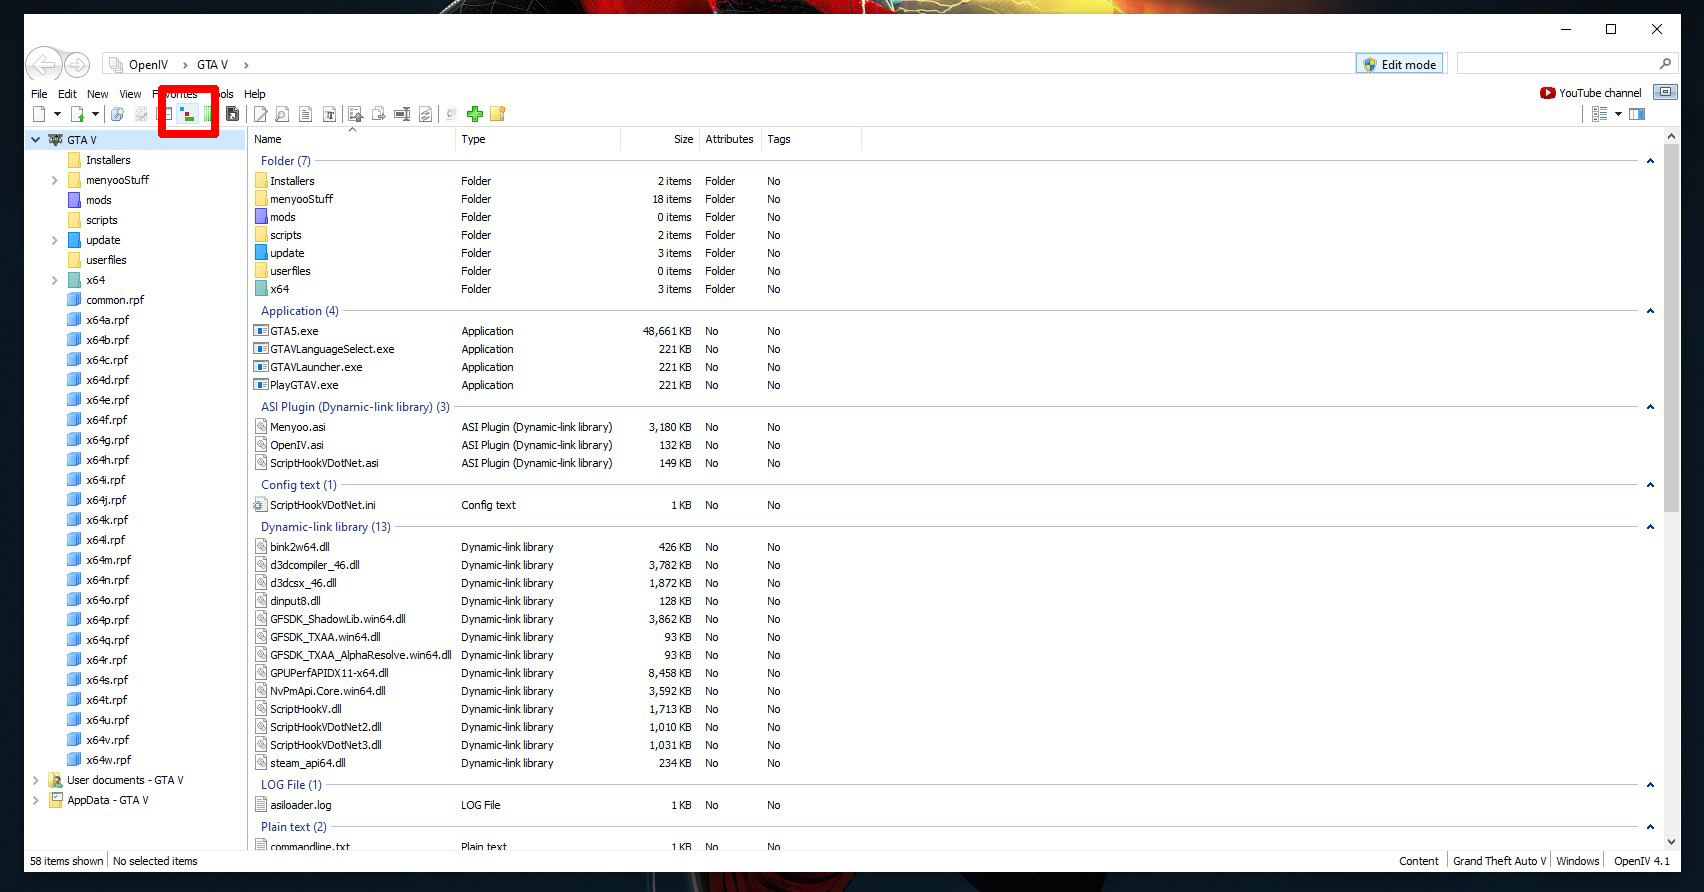Open the view layout dropdown arrow
1704x892 pixels.
click(x=1618, y=114)
